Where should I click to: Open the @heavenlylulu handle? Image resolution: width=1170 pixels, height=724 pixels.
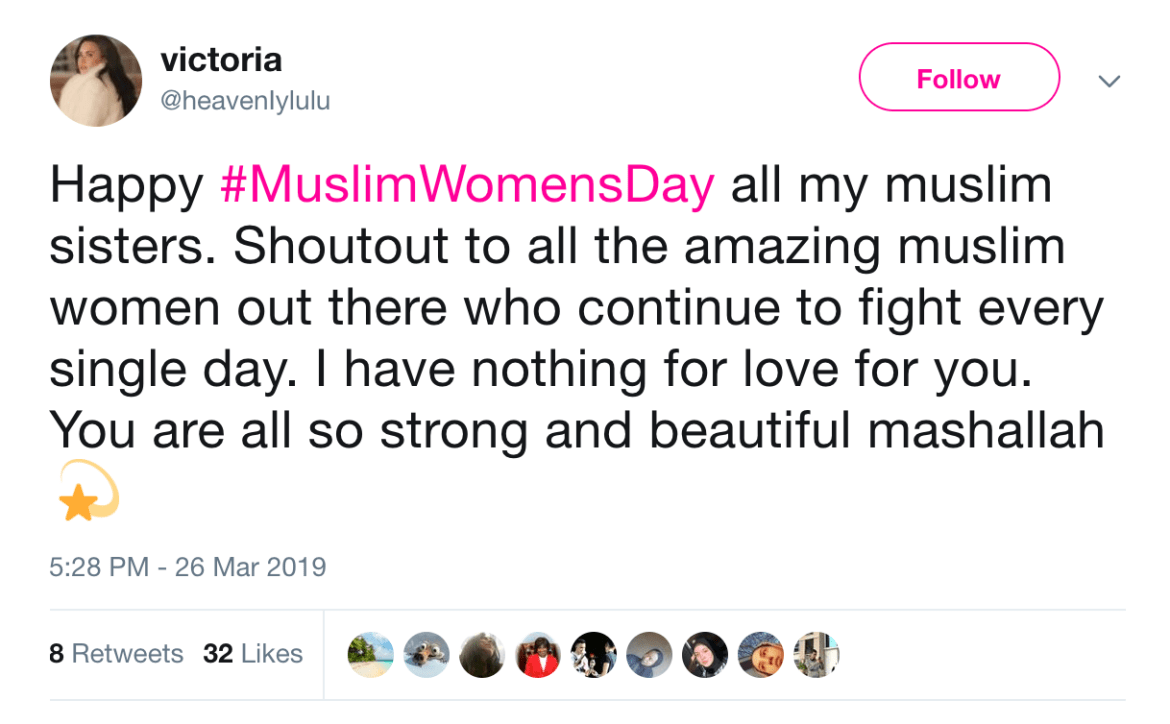pyautogui.click(x=245, y=101)
